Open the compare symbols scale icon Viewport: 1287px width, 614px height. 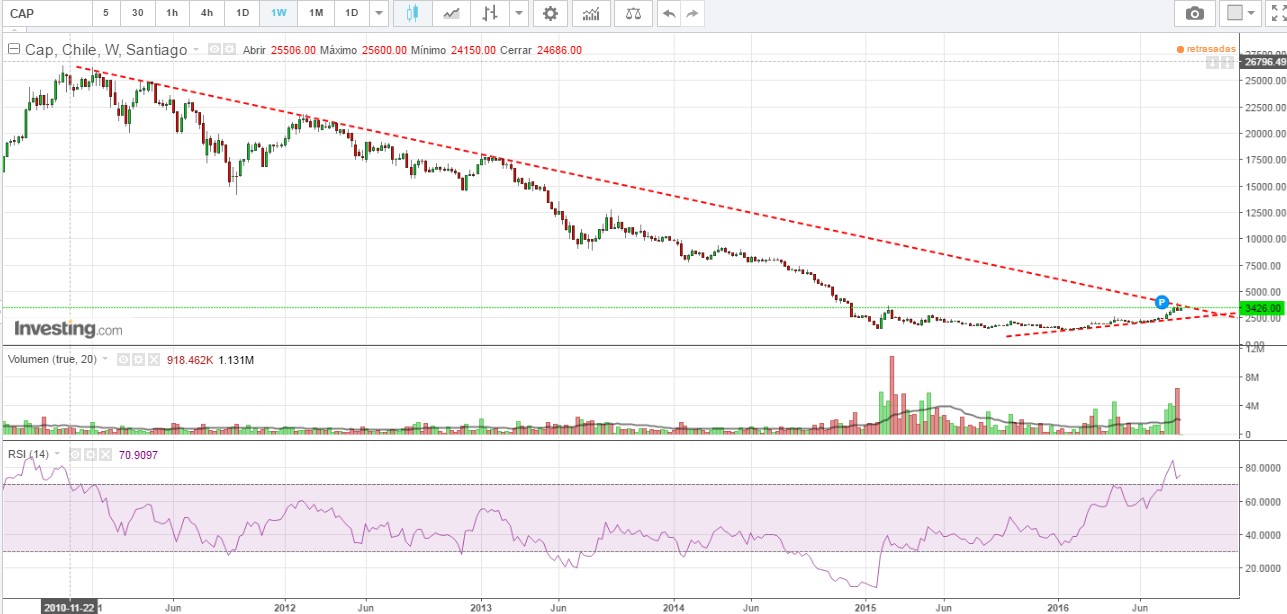point(633,13)
